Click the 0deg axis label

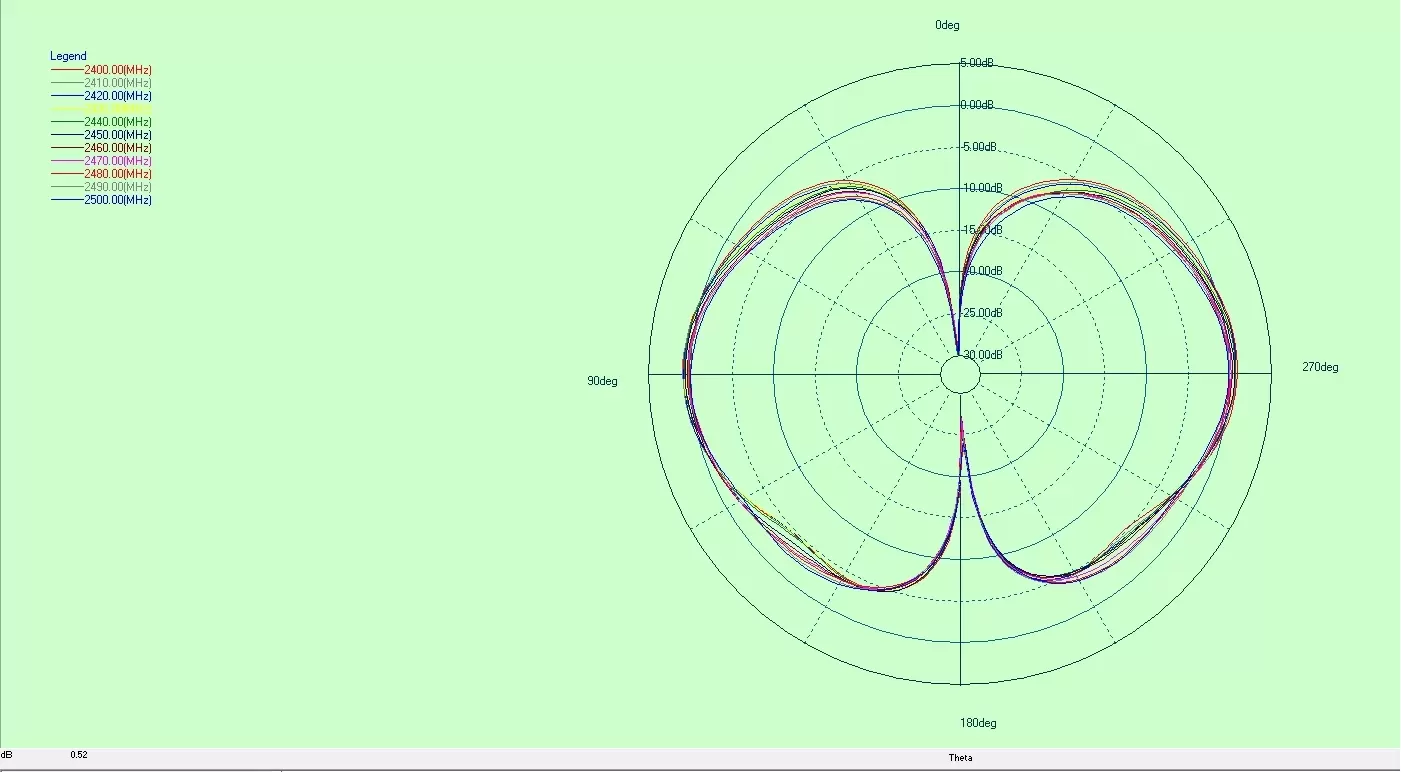tap(946, 24)
